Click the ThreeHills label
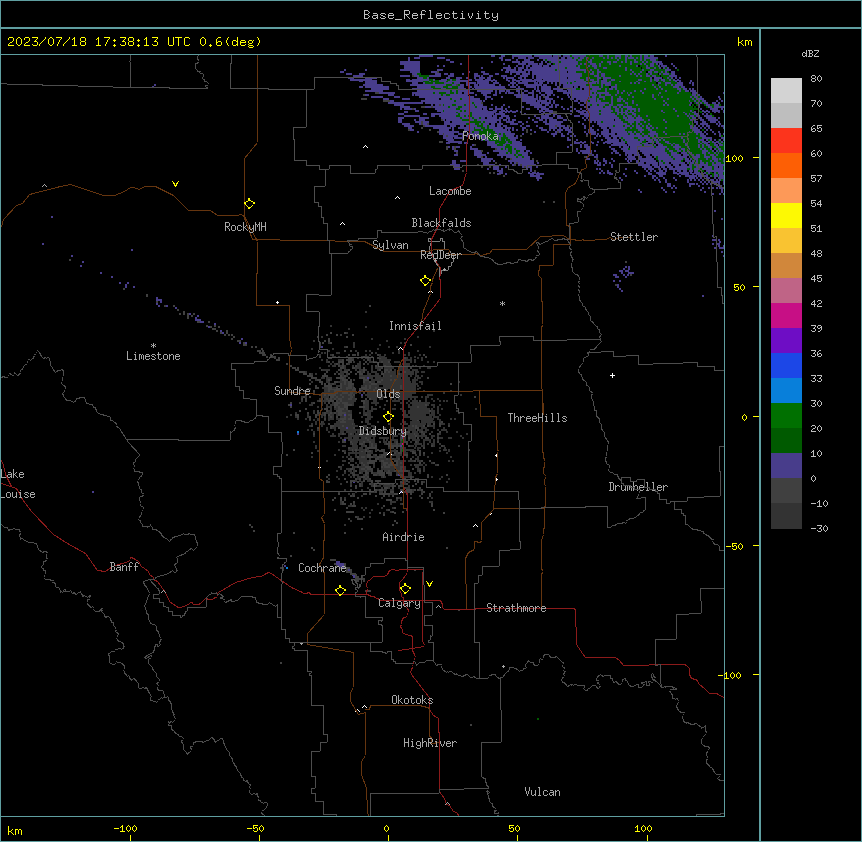 click(x=537, y=418)
